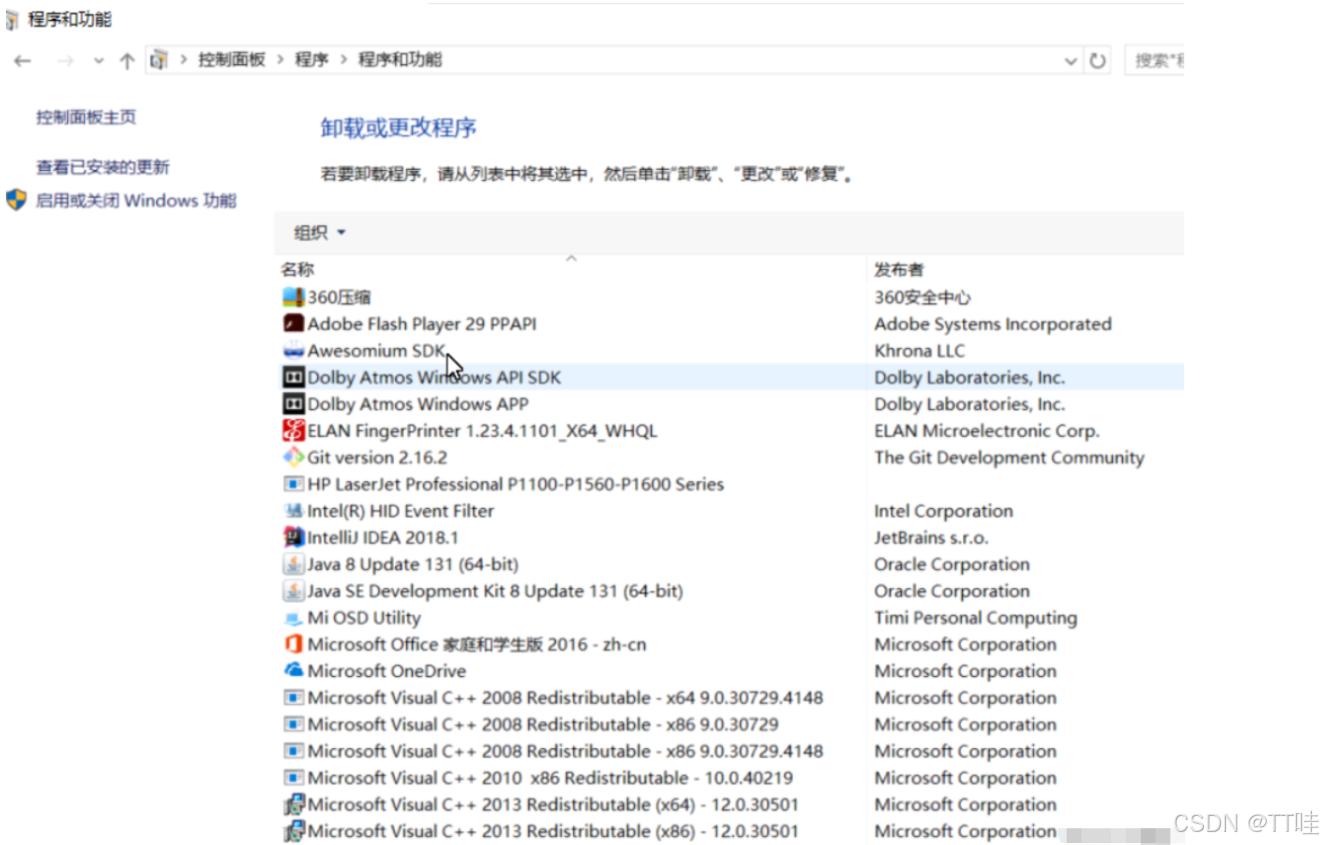Expand the chevron after 控制面板 breadcrumb
1323x845 pixels.
pos(280,60)
